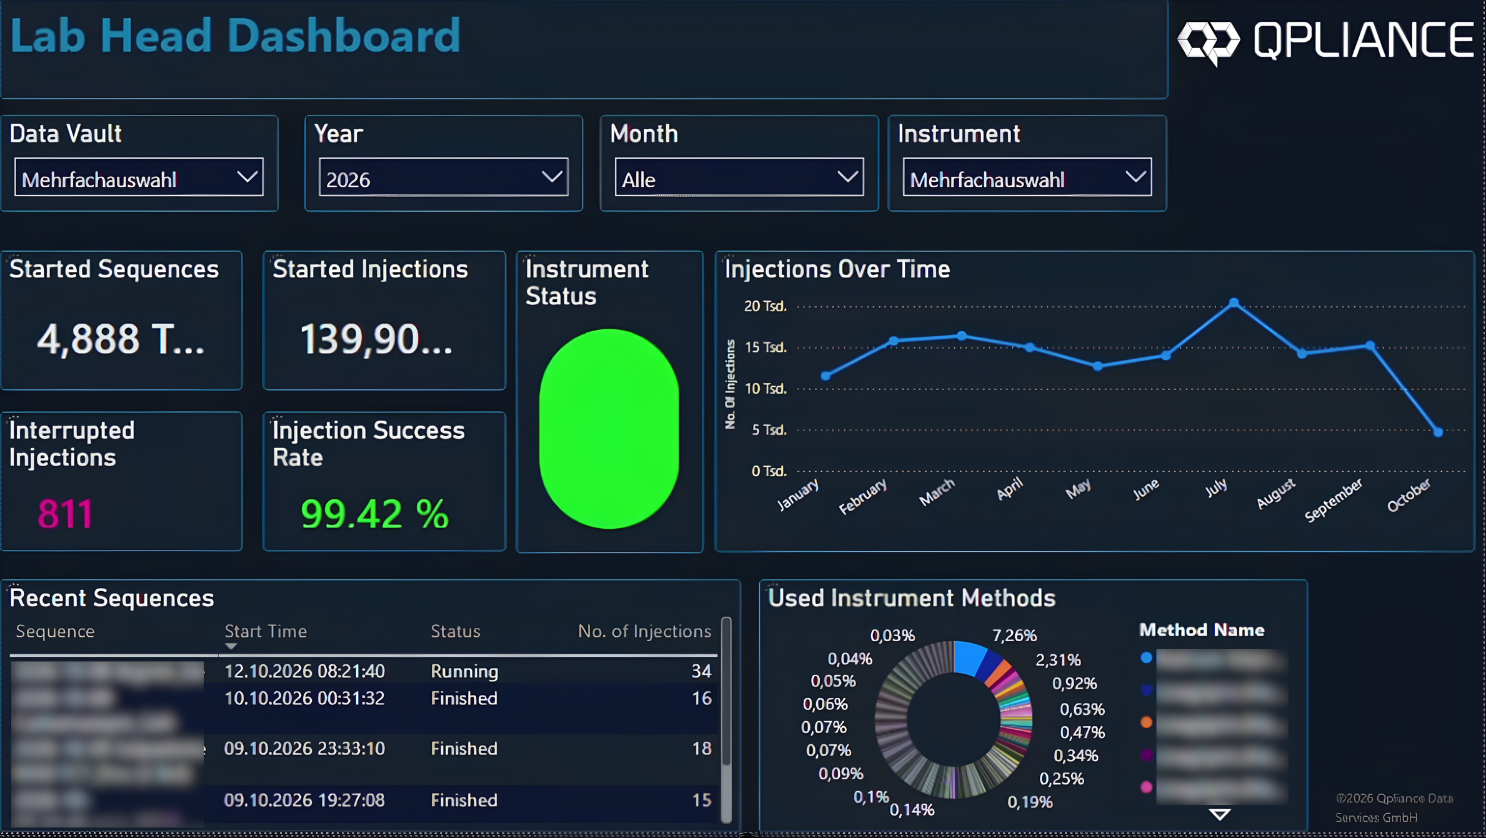Sort by No. of Injections header
The image size is (1486, 838).
pyautogui.click(x=644, y=631)
